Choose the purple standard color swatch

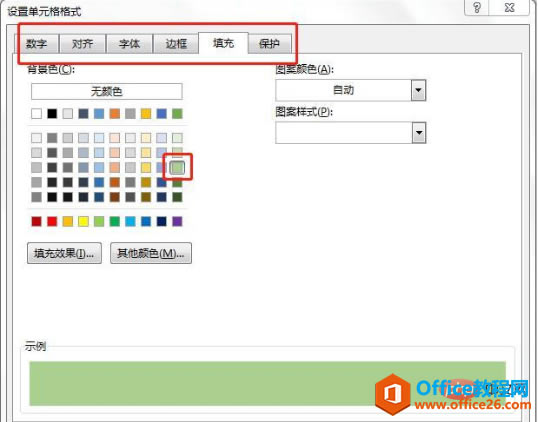[x=177, y=221]
